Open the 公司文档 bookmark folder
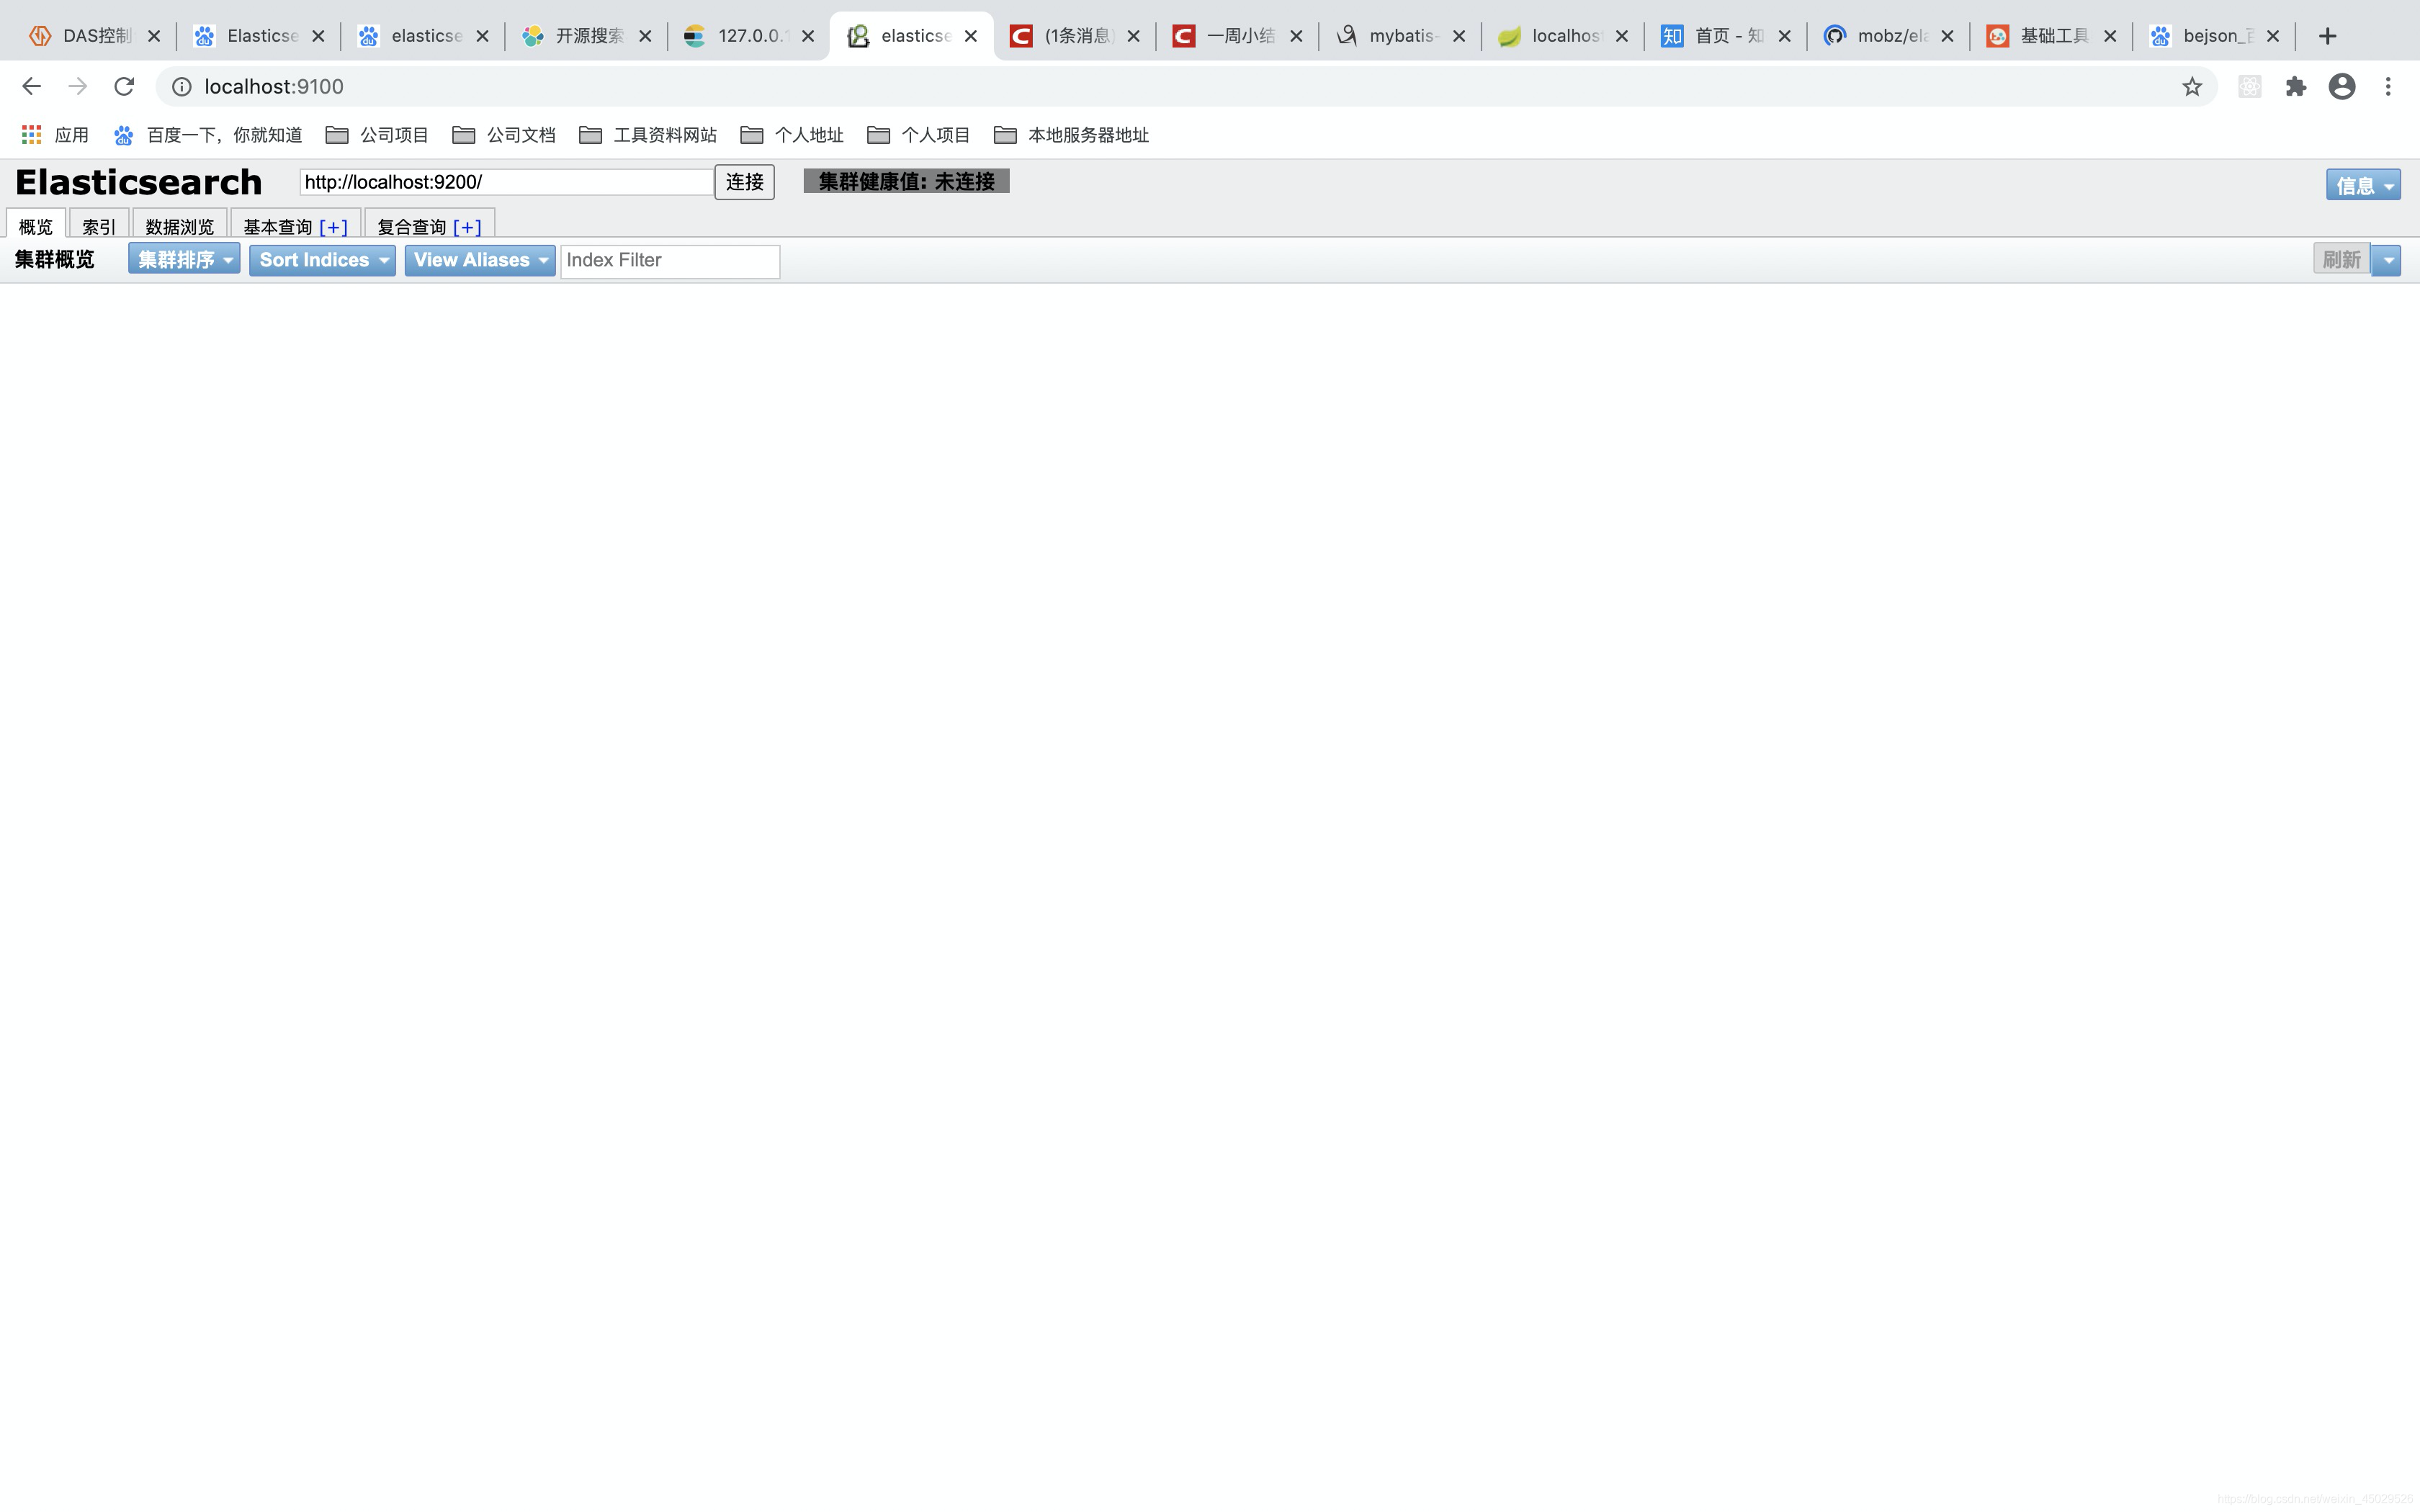 pyautogui.click(x=504, y=135)
